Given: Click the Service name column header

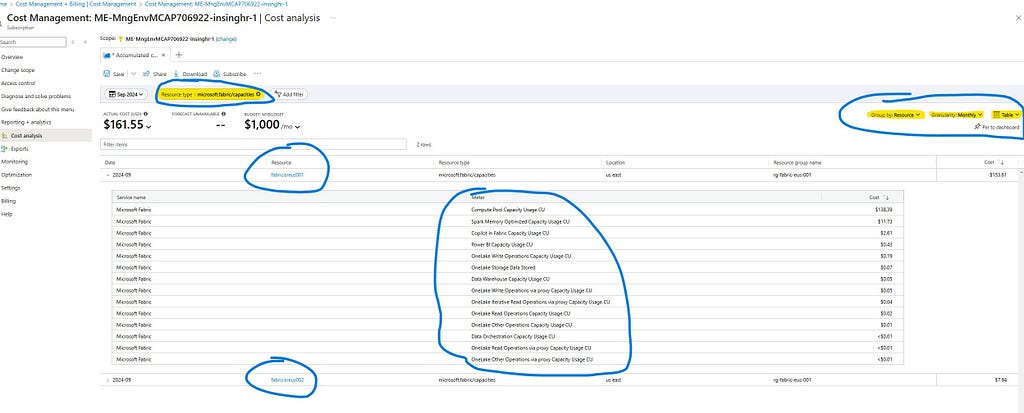Looking at the screenshot, I should pyautogui.click(x=131, y=197).
